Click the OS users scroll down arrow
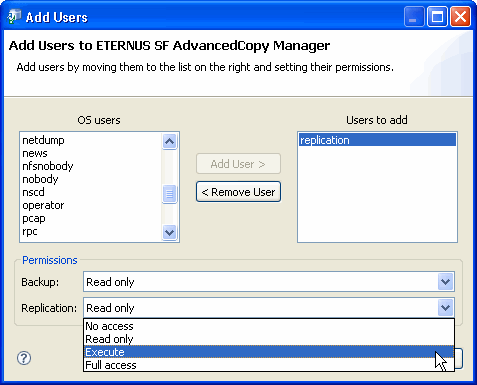Screen dimensions: 477x385 [169, 232]
